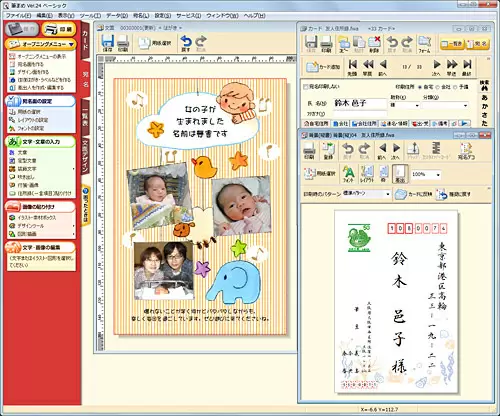Open the ファイル menu
Viewport: 500px width, 416px height.
coord(18,16)
